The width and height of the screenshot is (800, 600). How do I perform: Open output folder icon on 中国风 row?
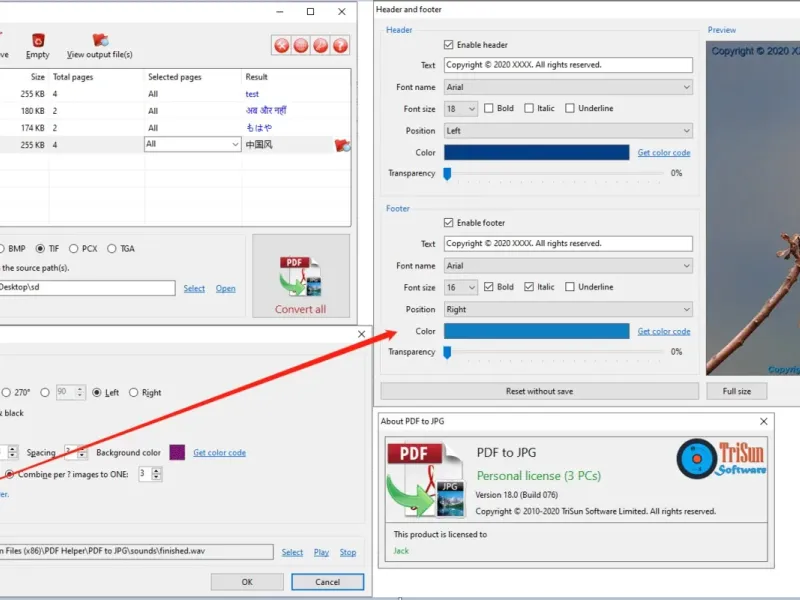pos(342,145)
